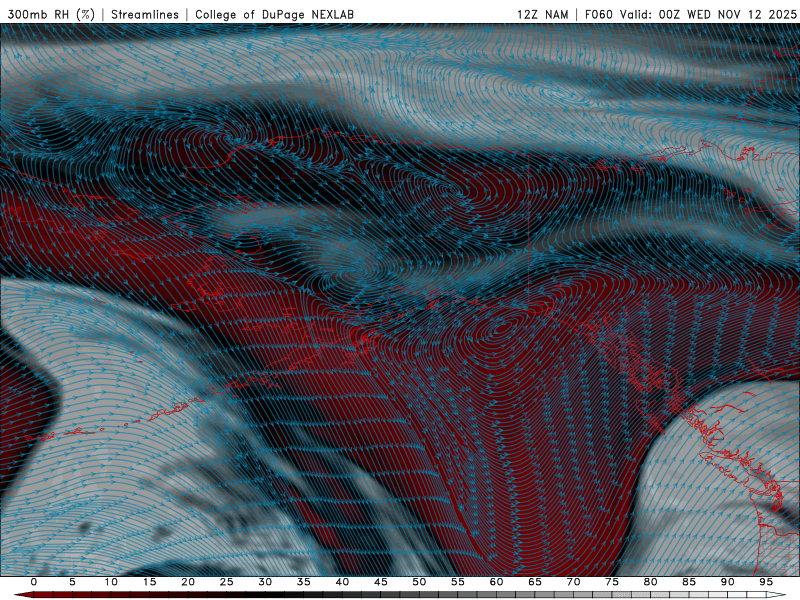Click the colorbar label "75"

coord(612,582)
